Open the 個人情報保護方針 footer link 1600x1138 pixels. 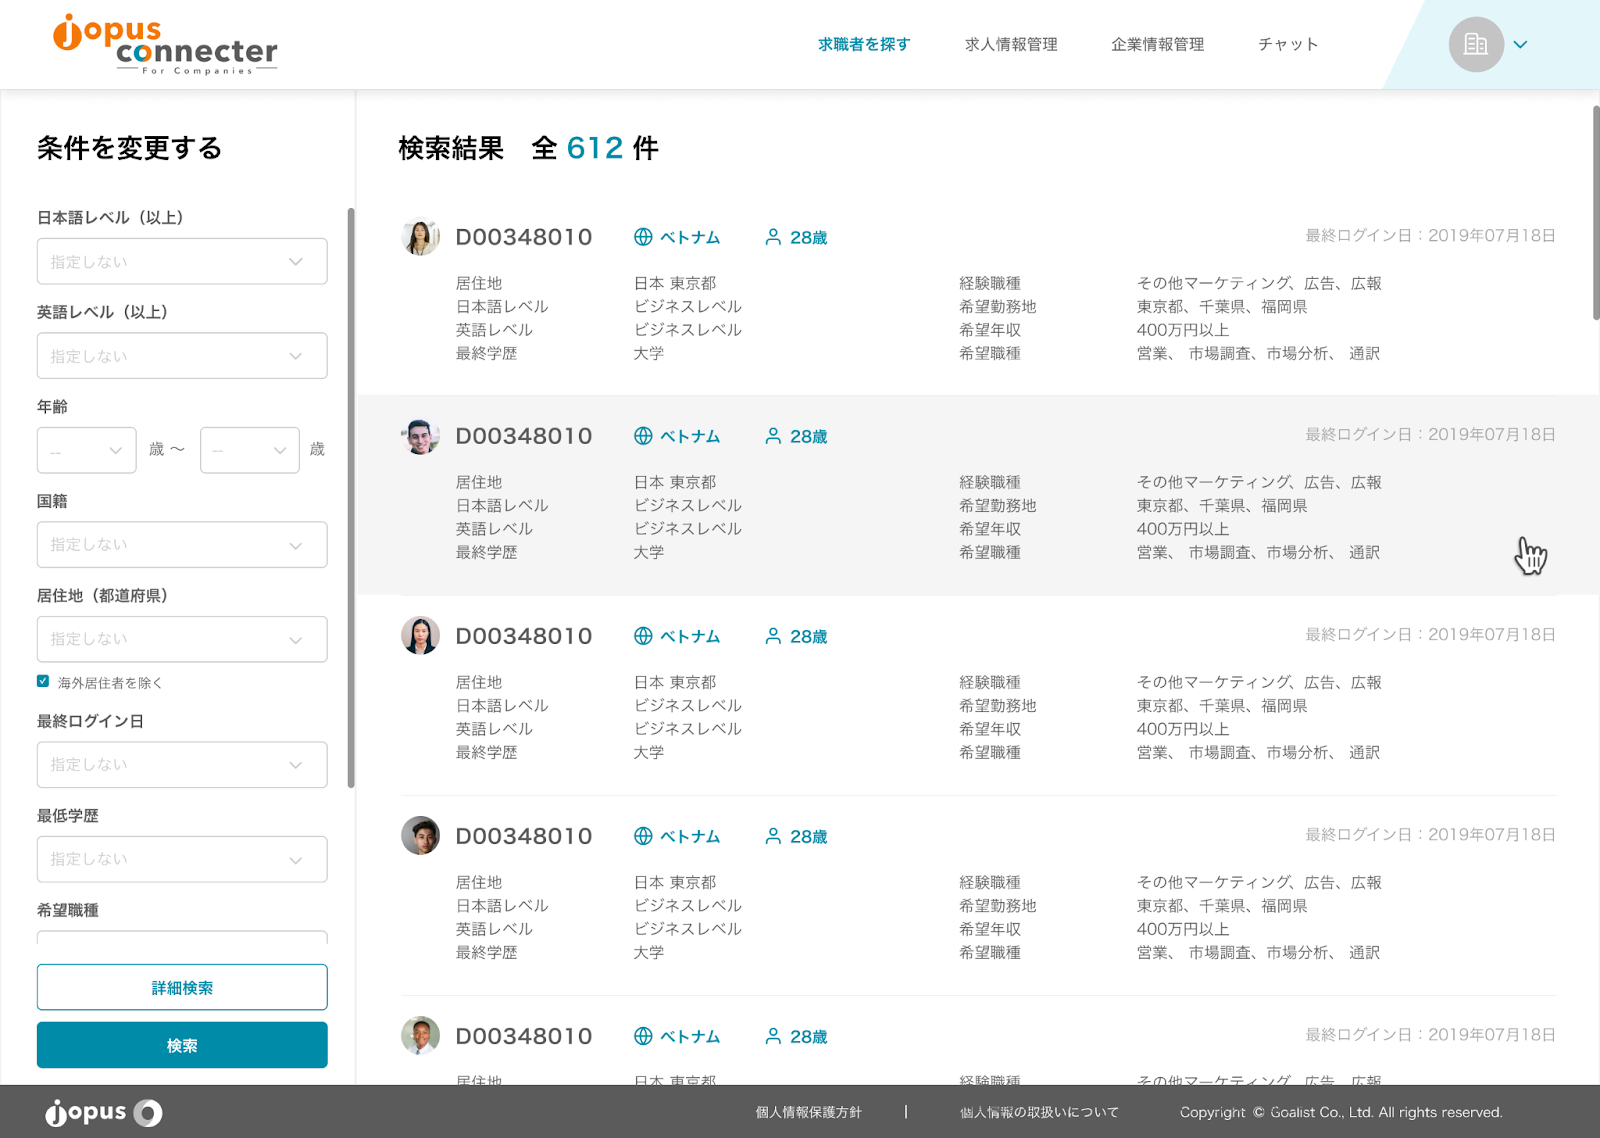tap(809, 1112)
